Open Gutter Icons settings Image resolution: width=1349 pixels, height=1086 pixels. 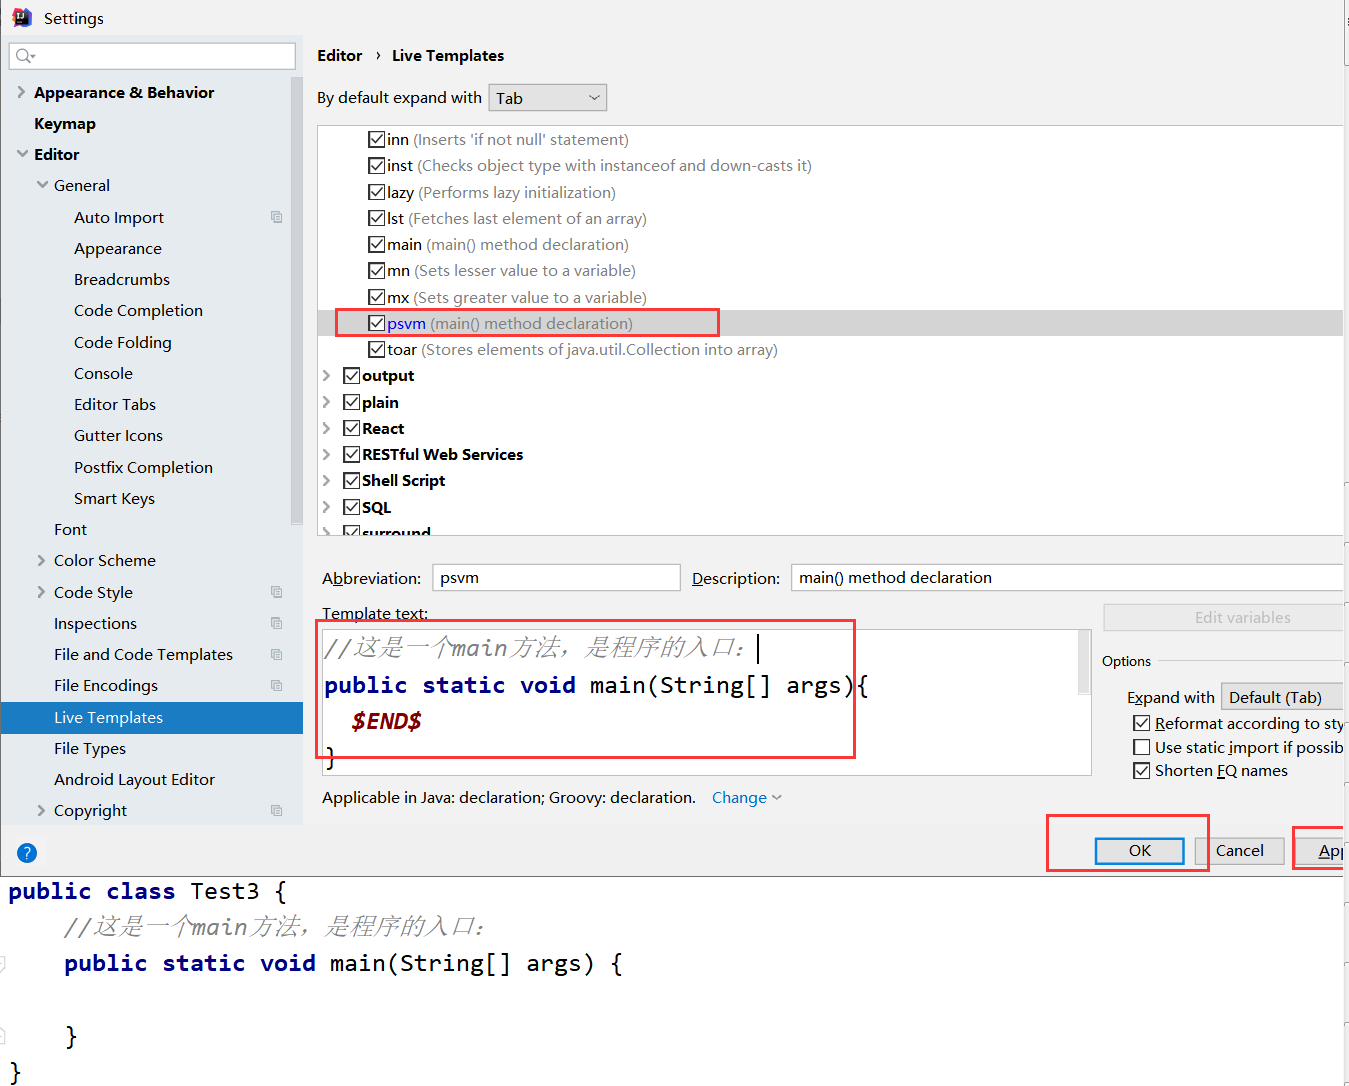(118, 435)
